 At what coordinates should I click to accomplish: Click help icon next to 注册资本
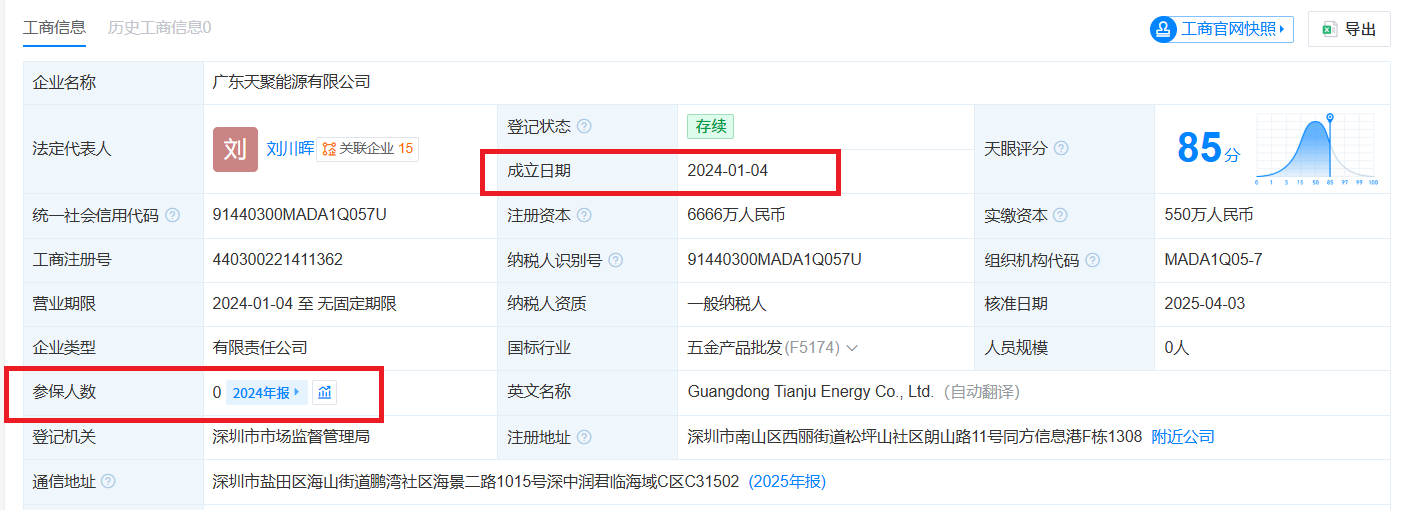584,215
